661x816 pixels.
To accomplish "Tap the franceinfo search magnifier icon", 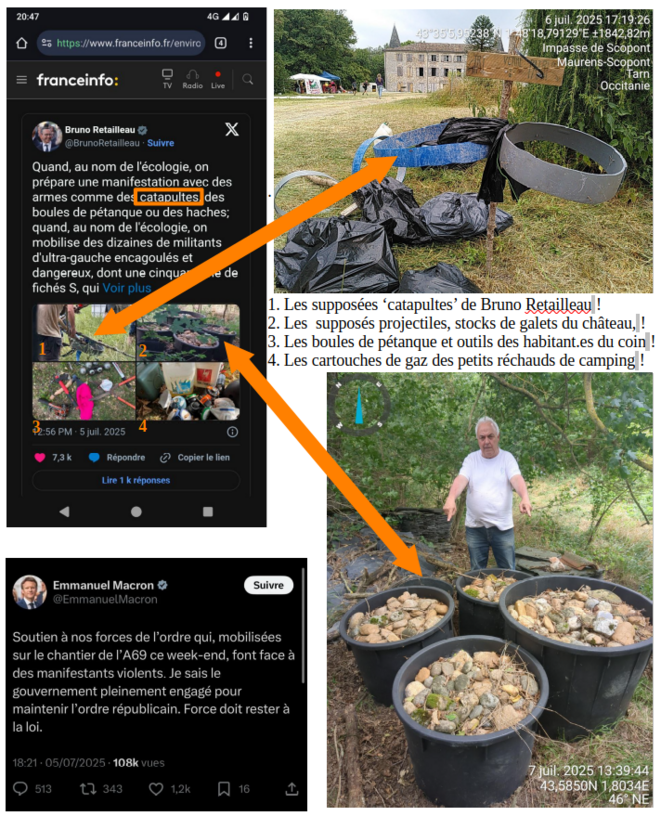I will point(248,79).
